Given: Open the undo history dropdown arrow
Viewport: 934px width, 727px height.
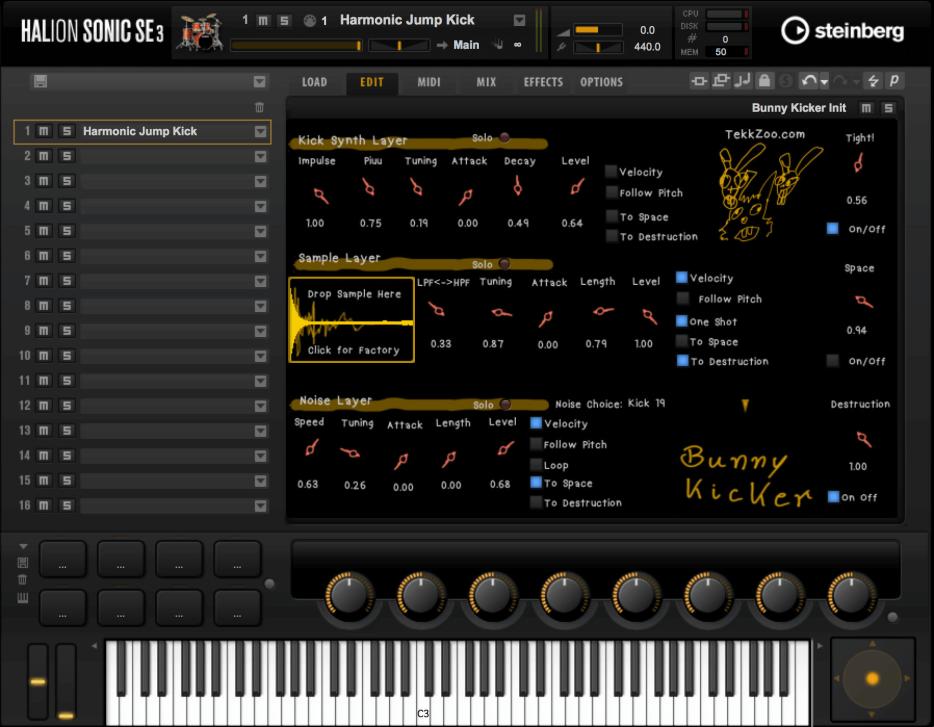Looking at the screenshot, I should tap(824, 84).
